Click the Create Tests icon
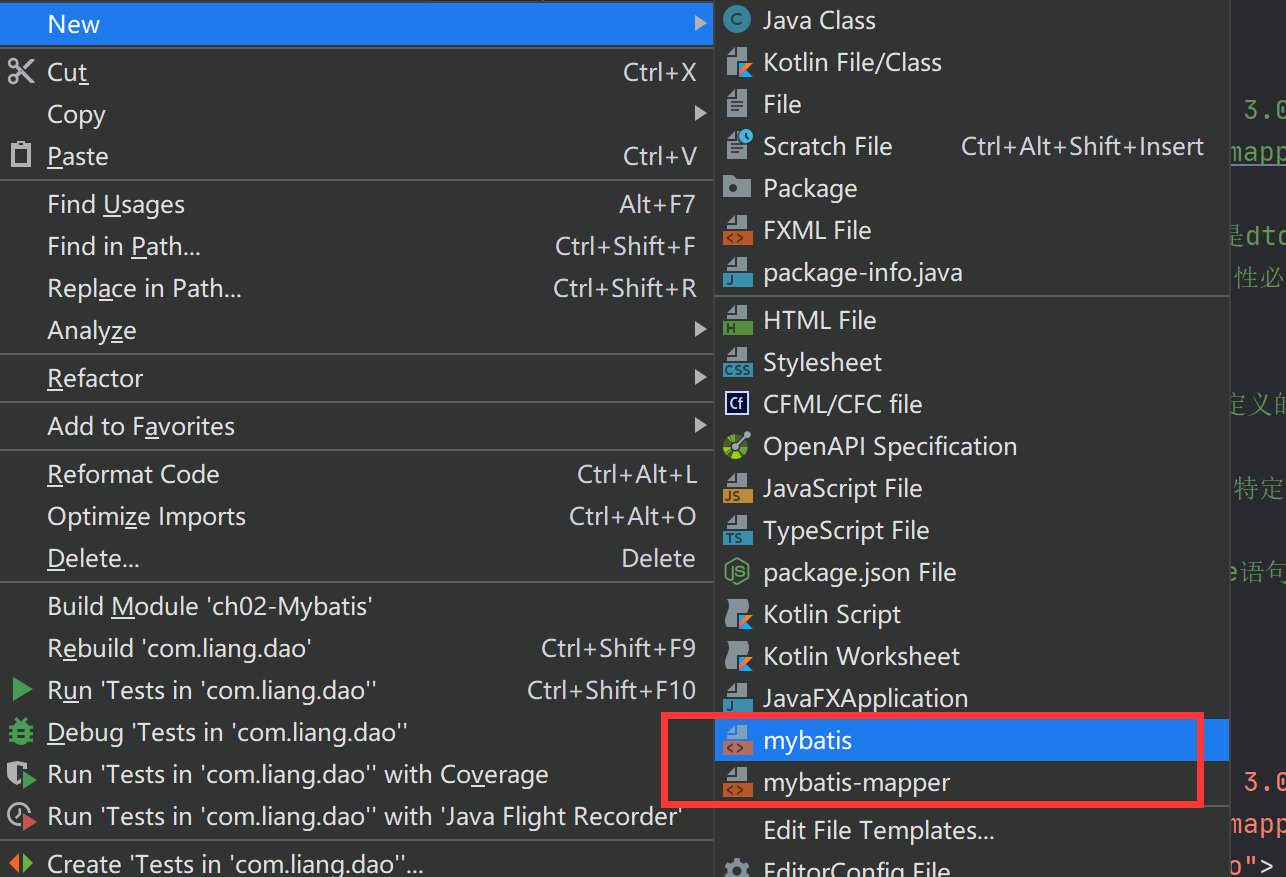 [21, 863]
